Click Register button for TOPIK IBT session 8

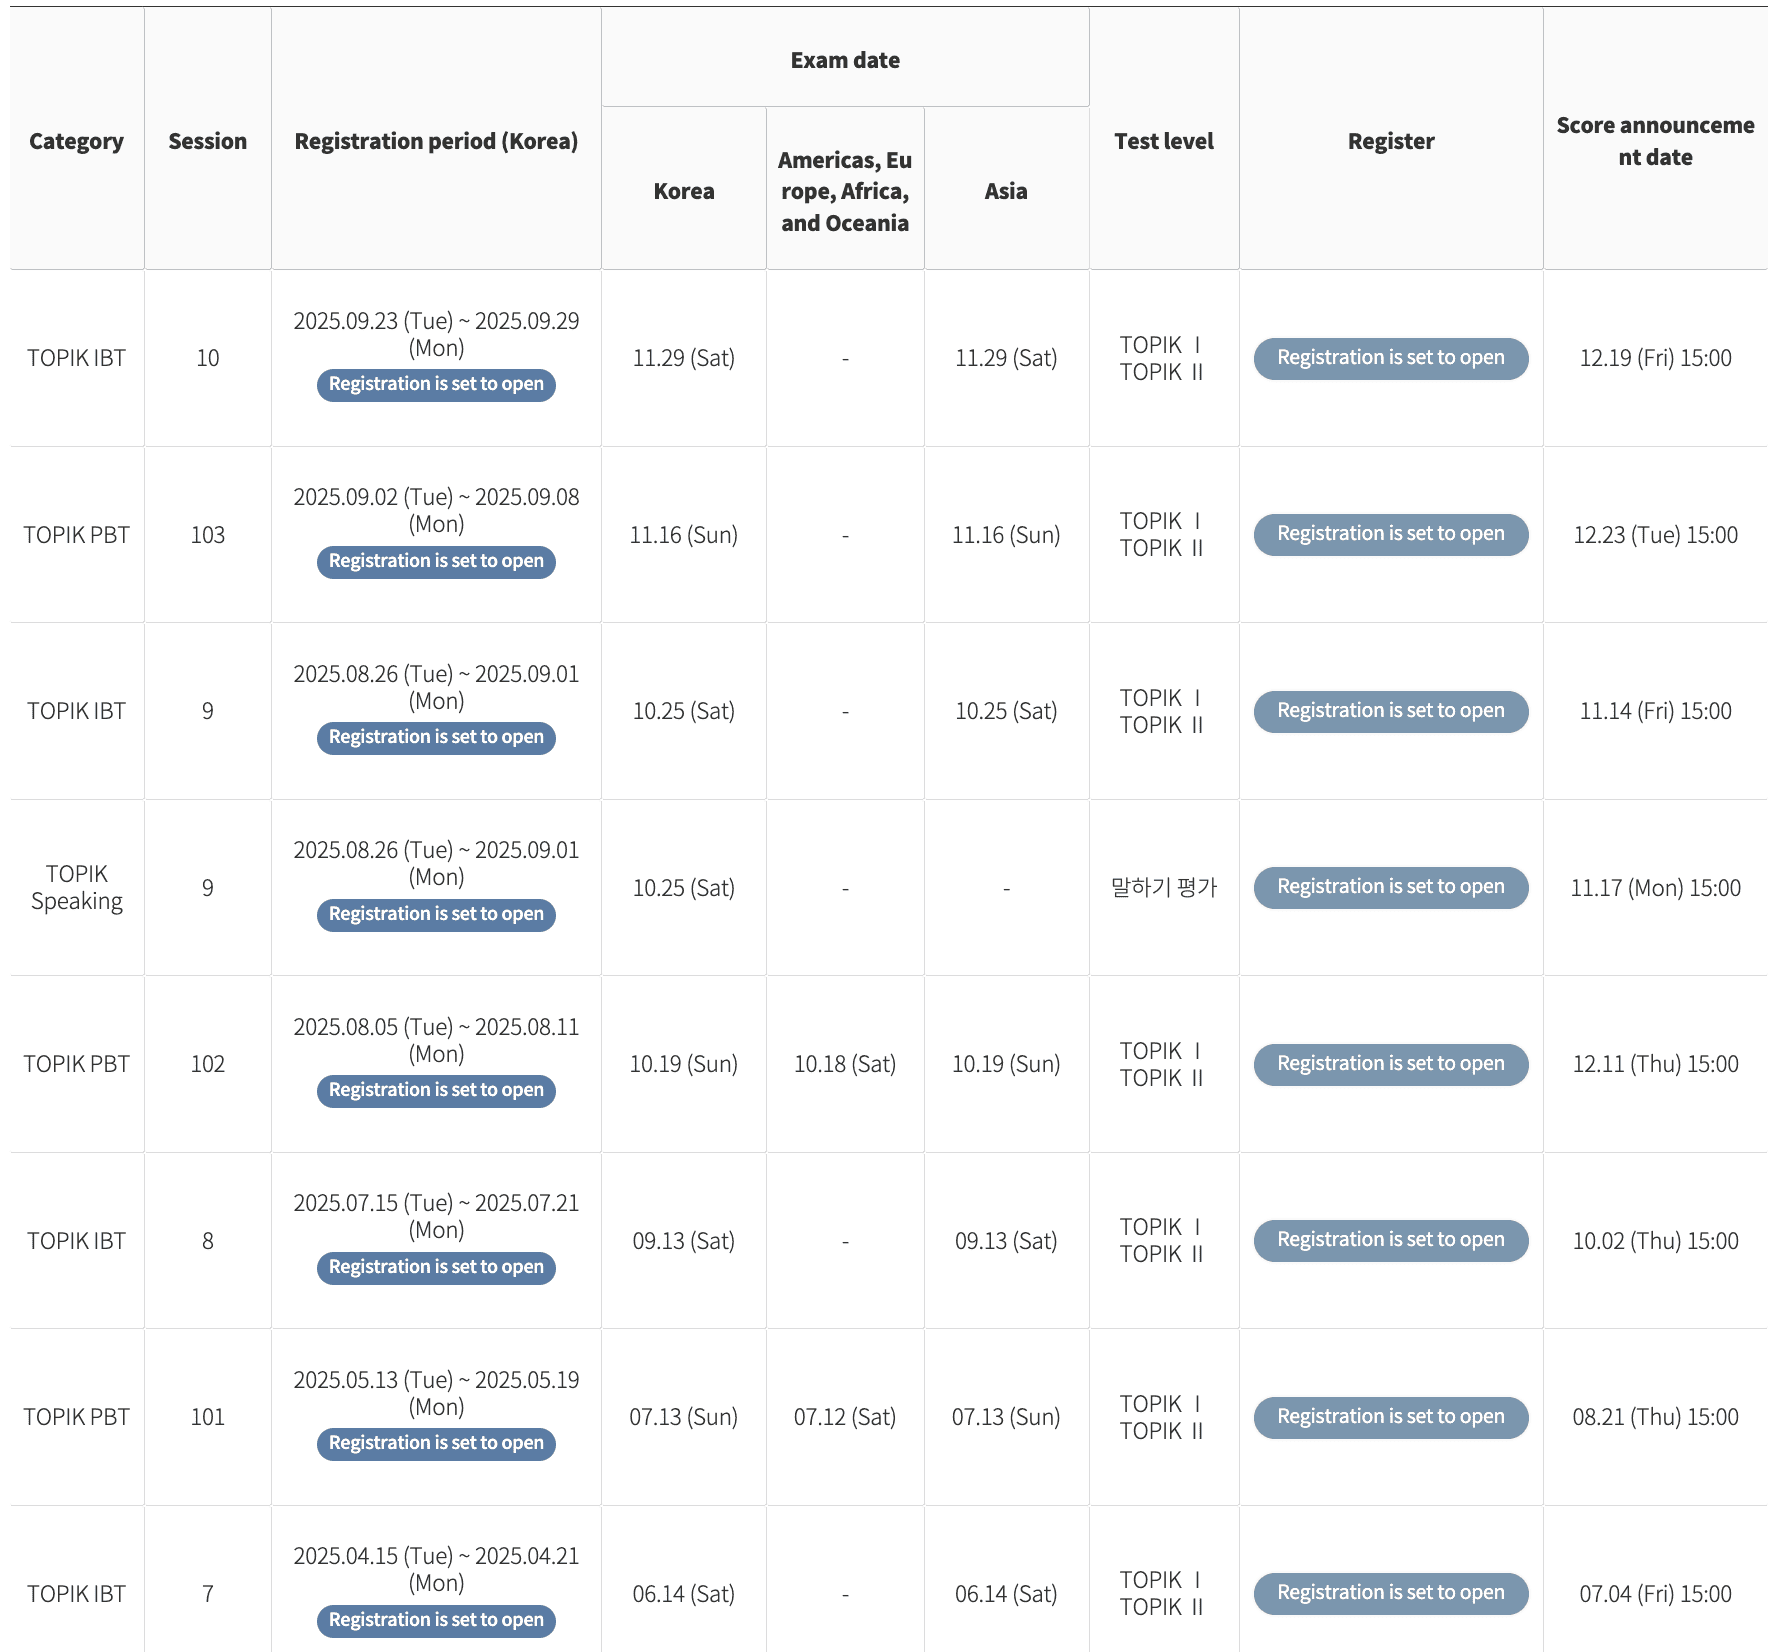[x=1390, y=1240]
